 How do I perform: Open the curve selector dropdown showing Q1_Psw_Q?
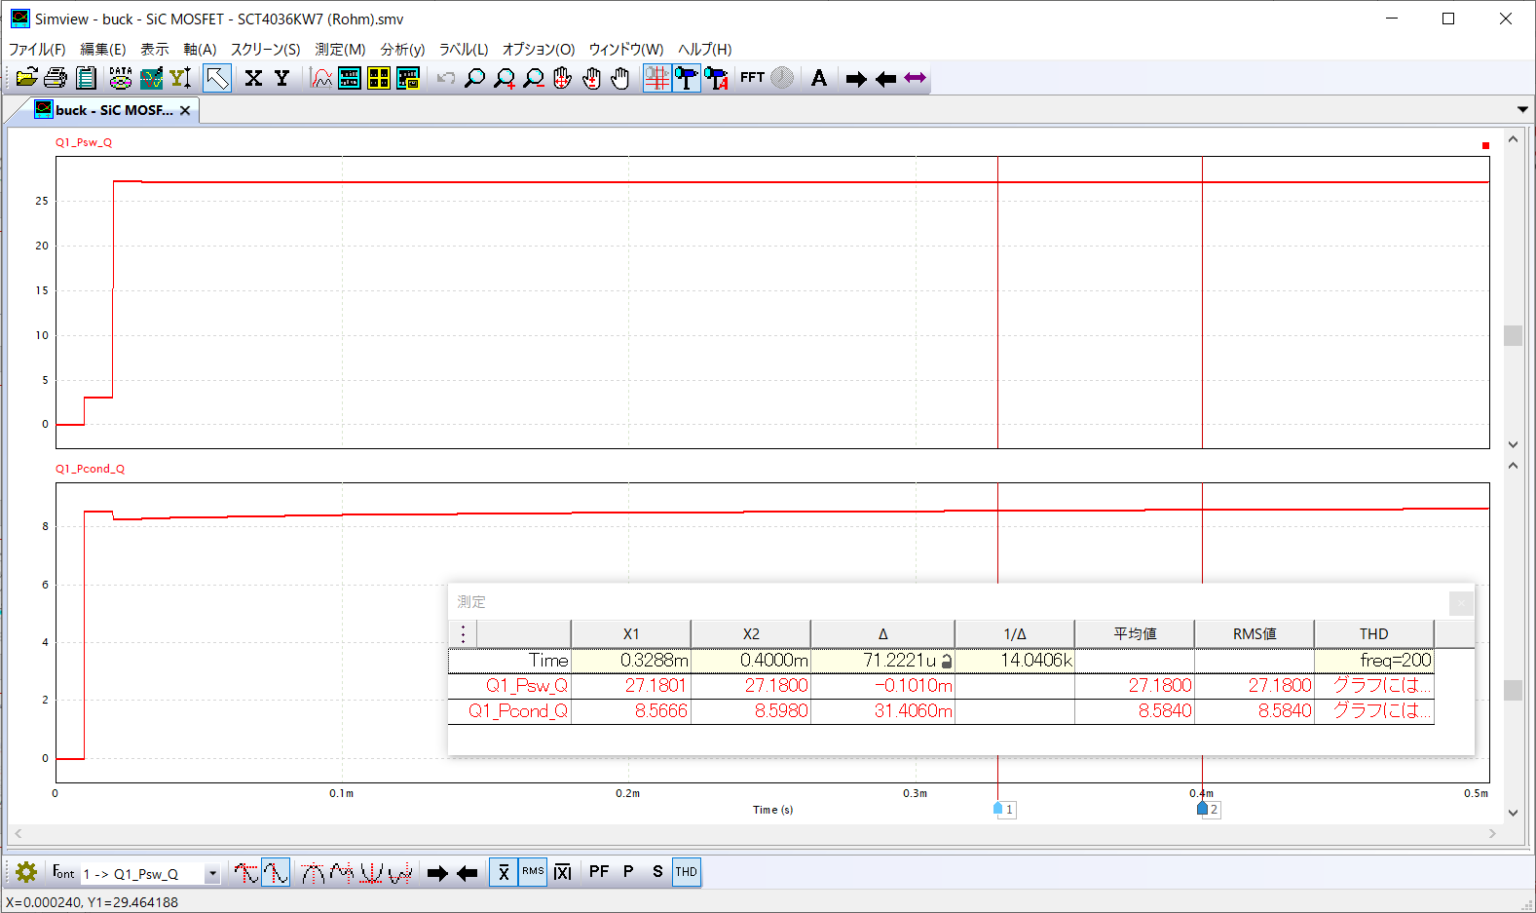coord(212,874)
